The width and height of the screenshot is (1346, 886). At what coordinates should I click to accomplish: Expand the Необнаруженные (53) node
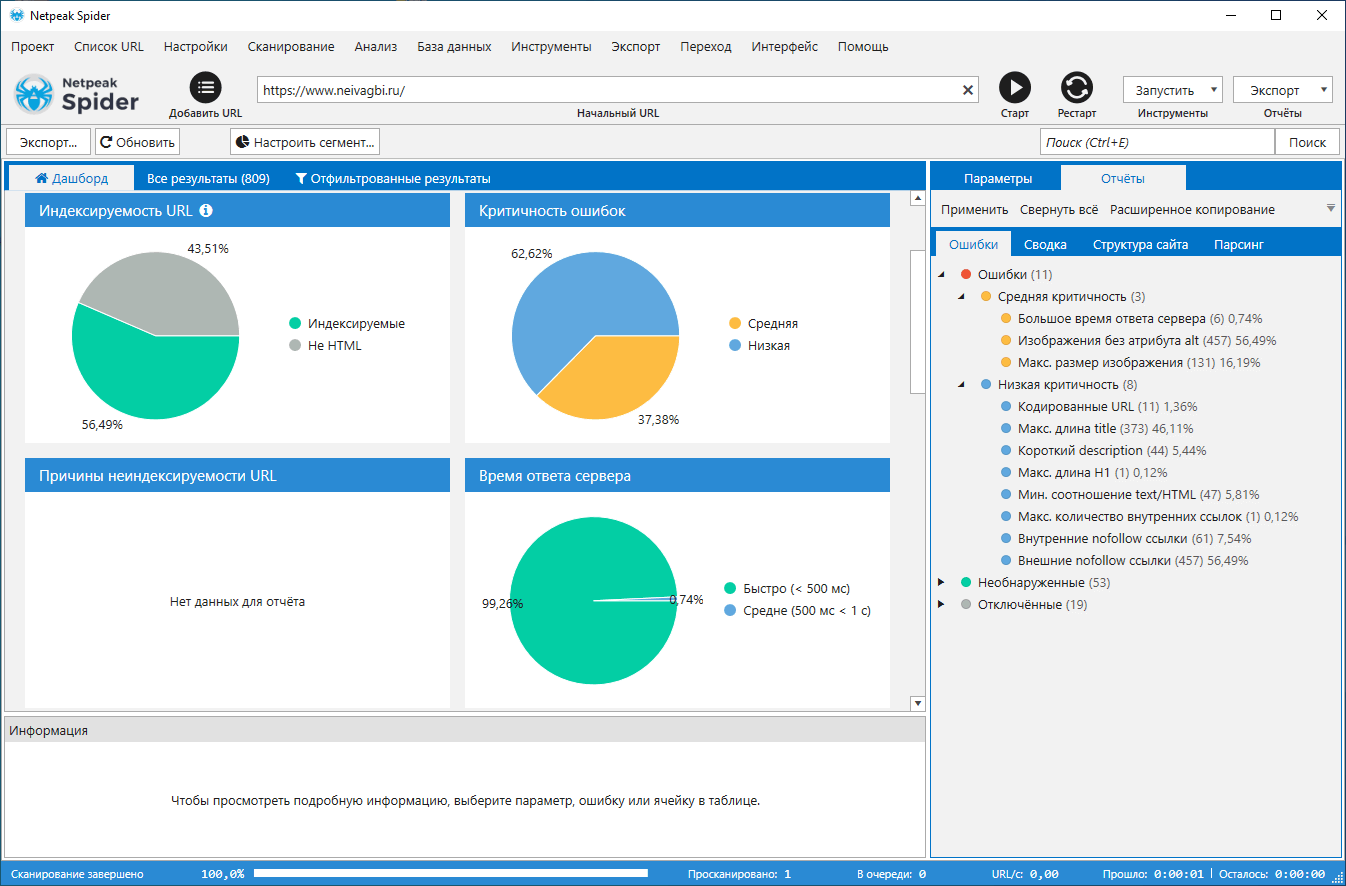tap(942, 583)
